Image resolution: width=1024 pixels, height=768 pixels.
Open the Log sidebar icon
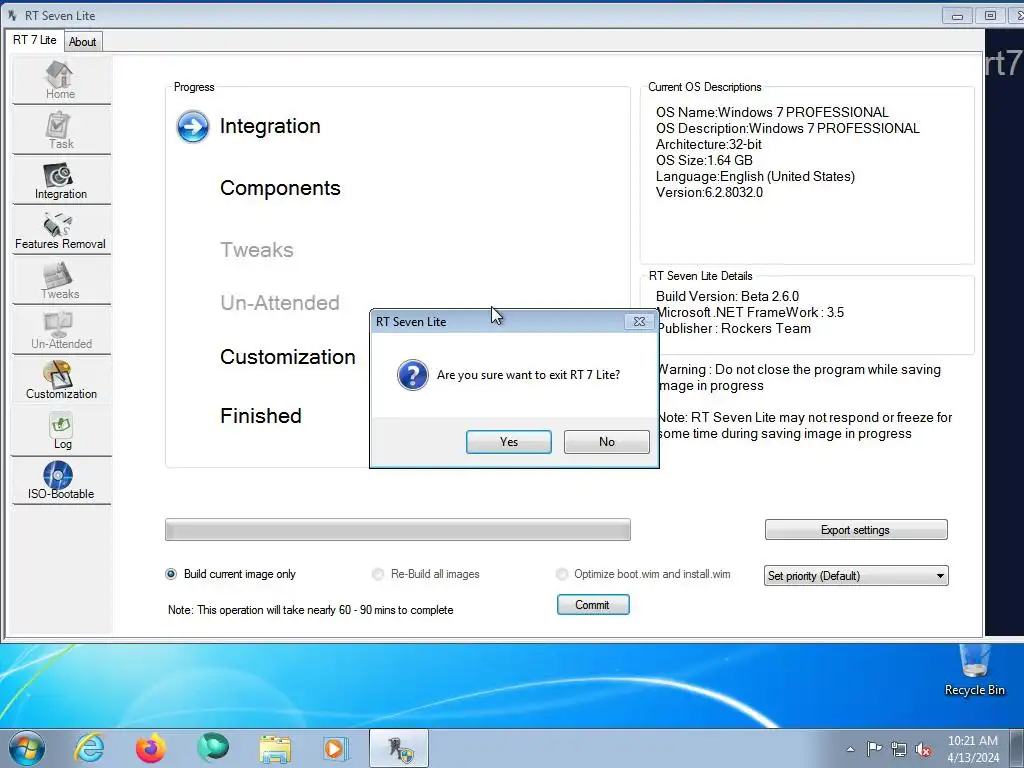60,430
